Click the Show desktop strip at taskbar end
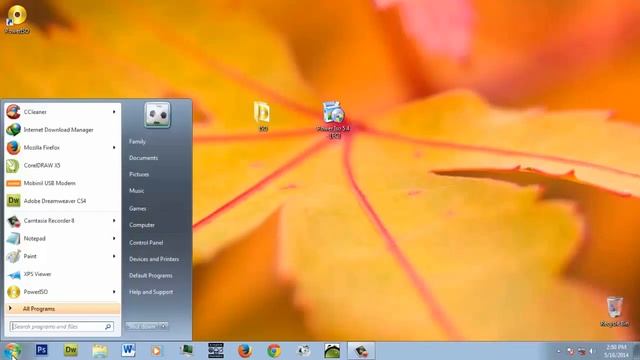This screenshot has width=640, height=360. (x=637, y=351)
